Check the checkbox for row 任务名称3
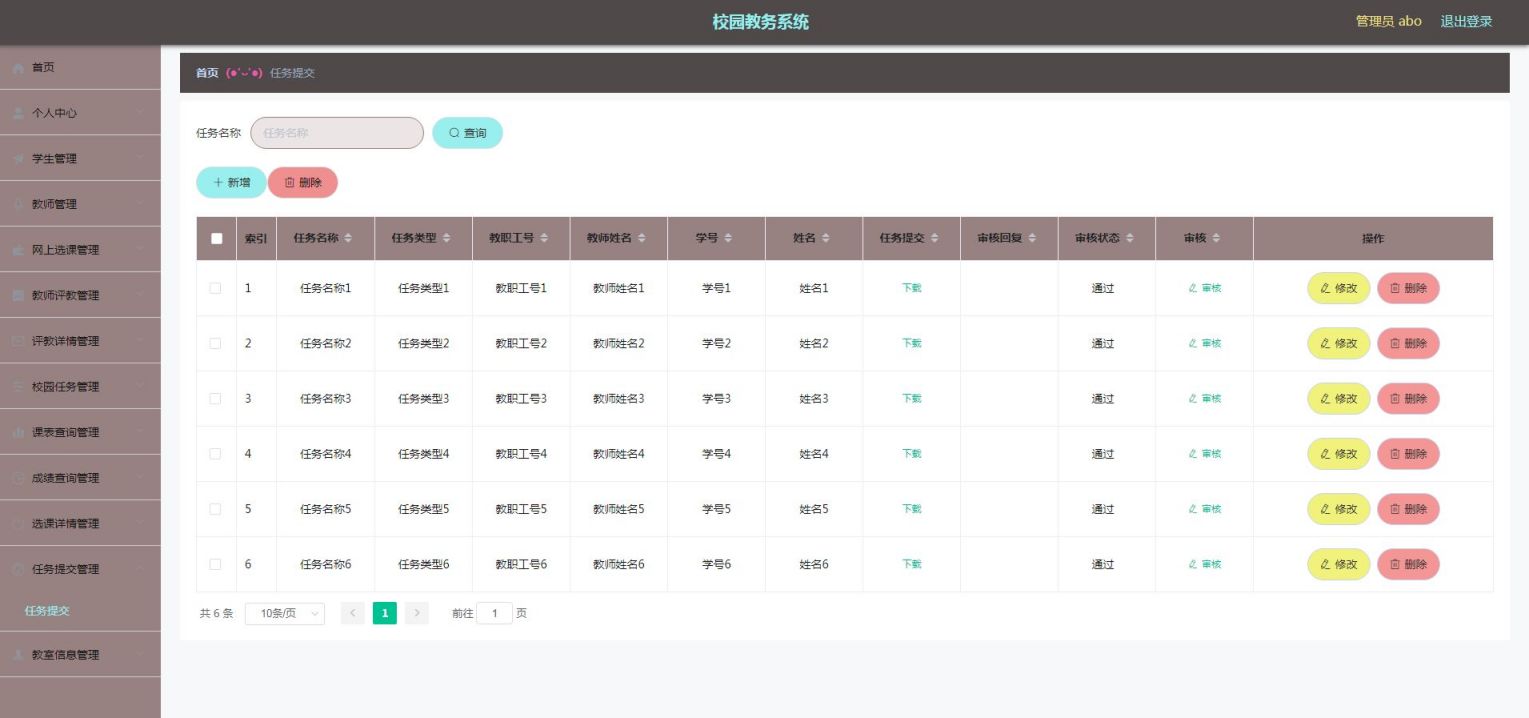Screen dimensions: 1529x718 click(x=216, y=398)
